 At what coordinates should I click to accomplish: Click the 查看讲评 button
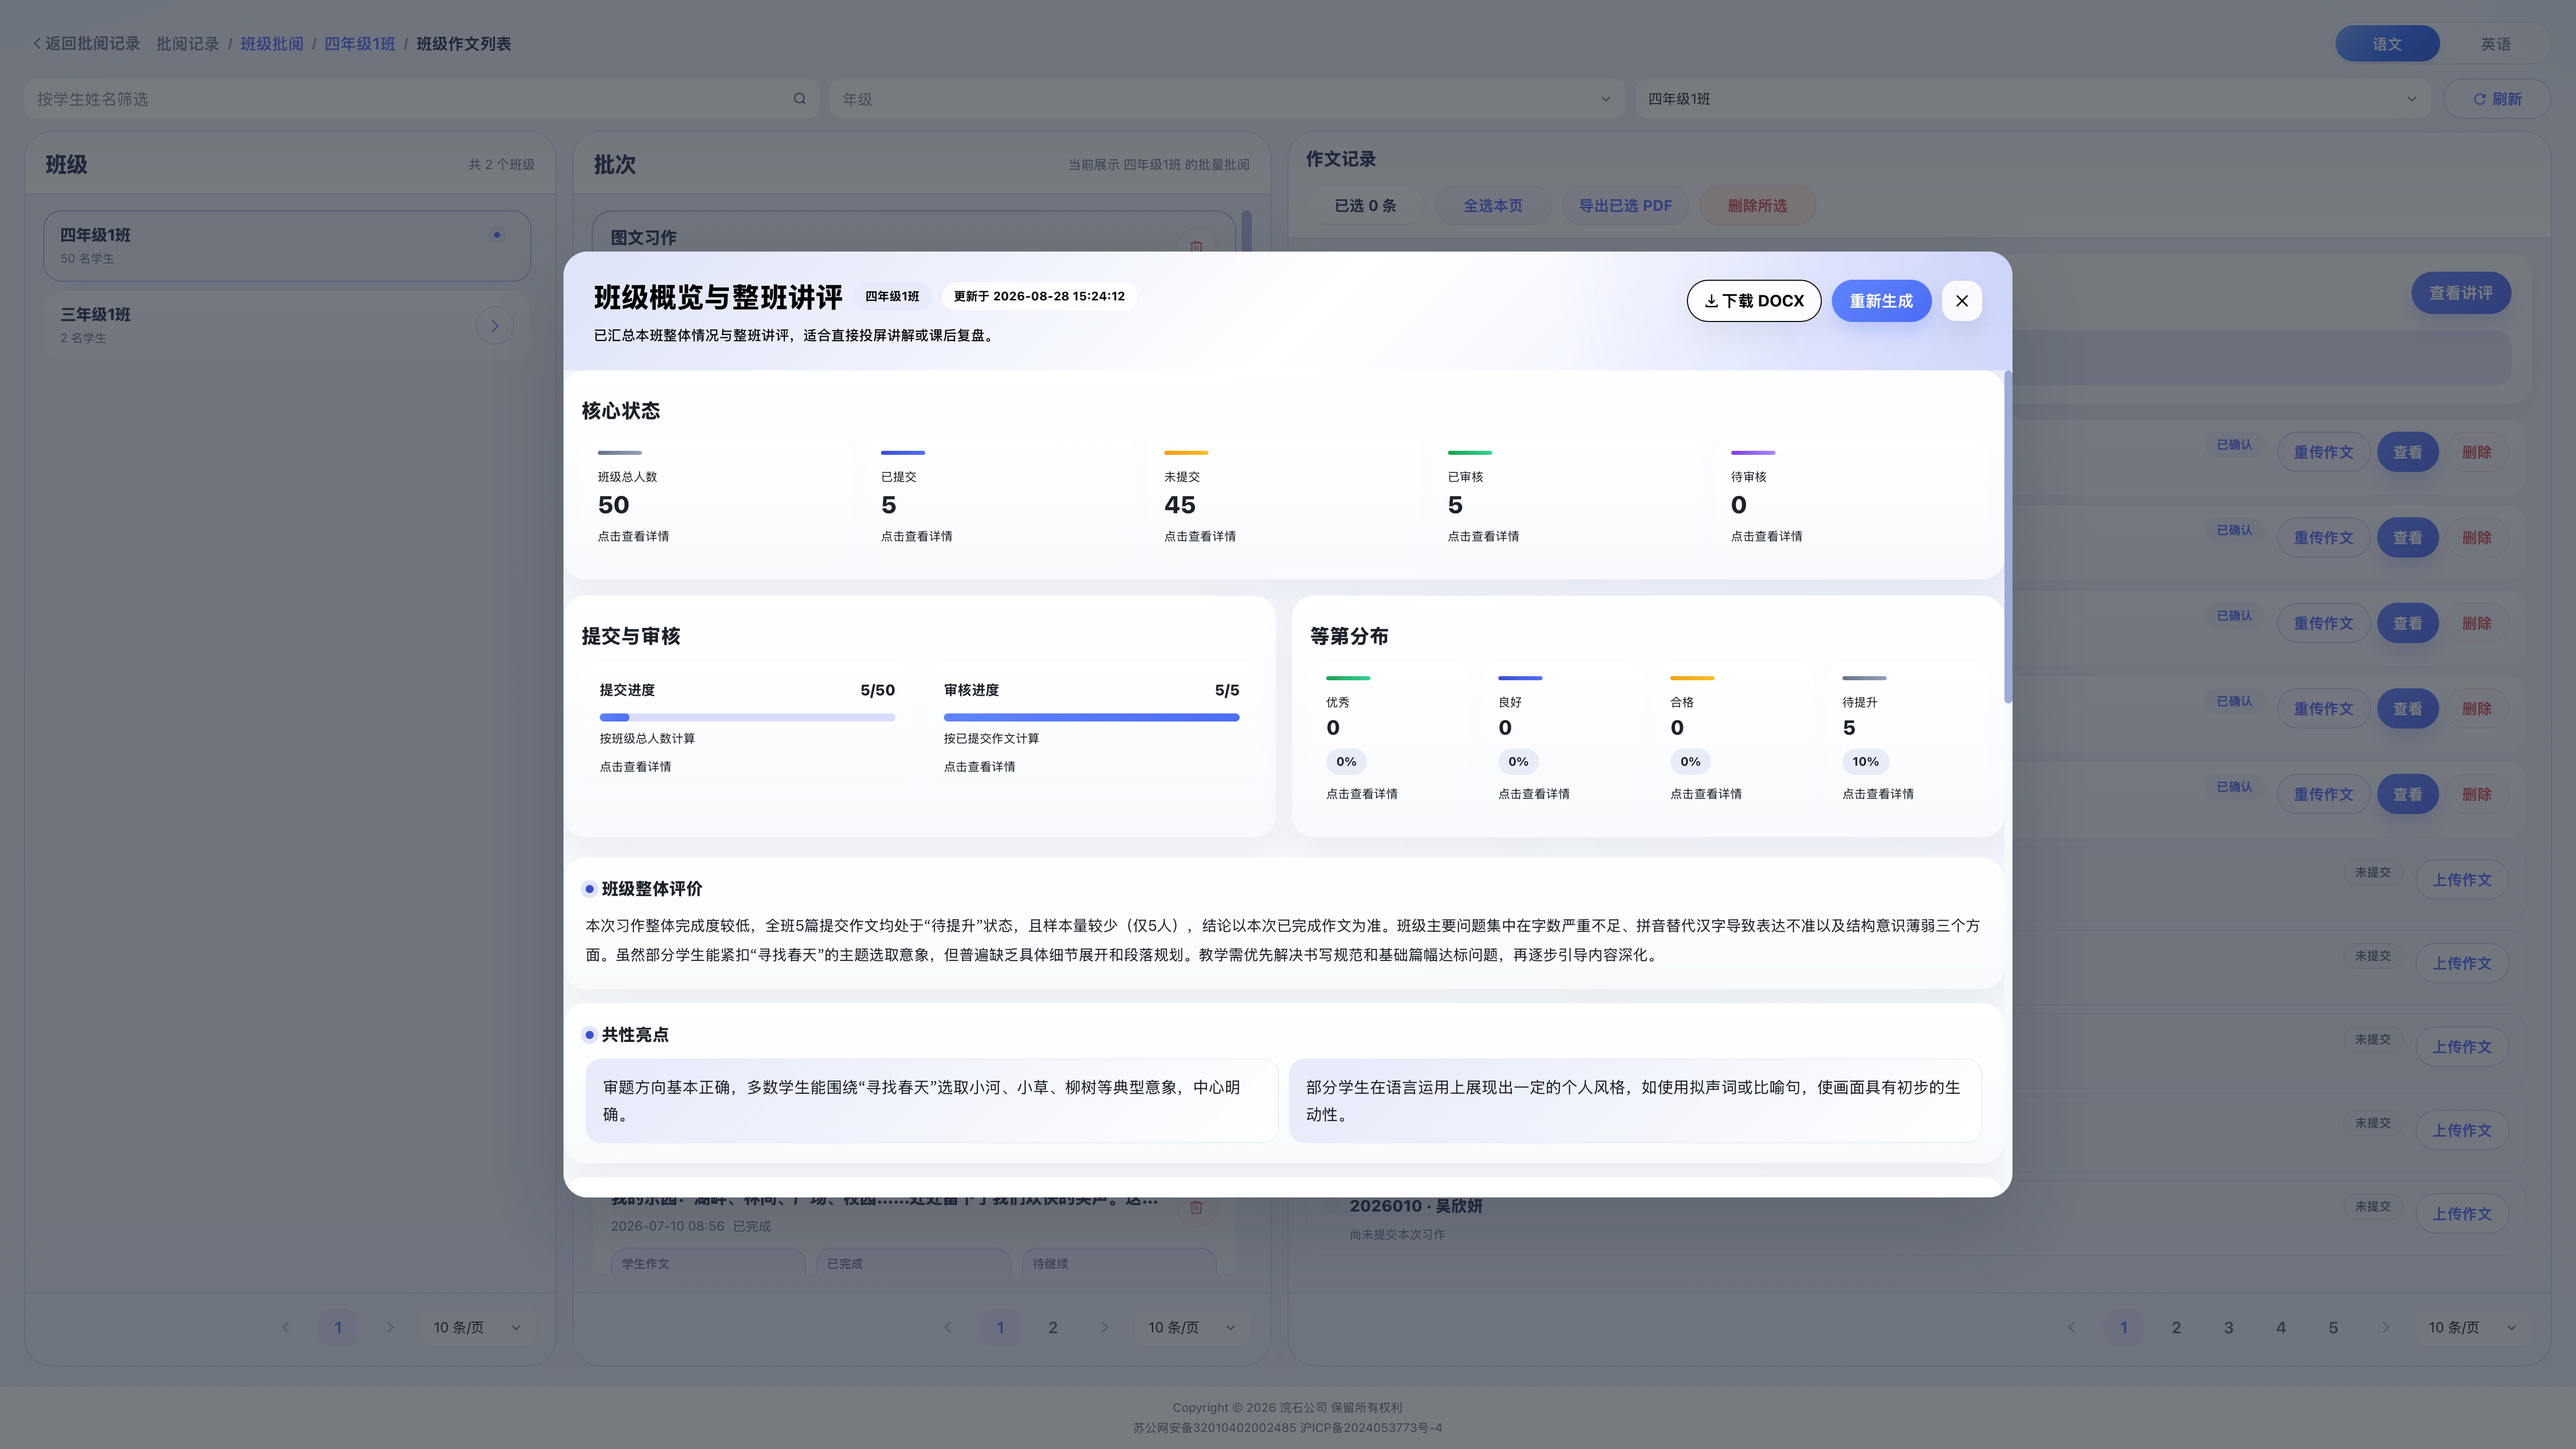(x=2461, y=293)
